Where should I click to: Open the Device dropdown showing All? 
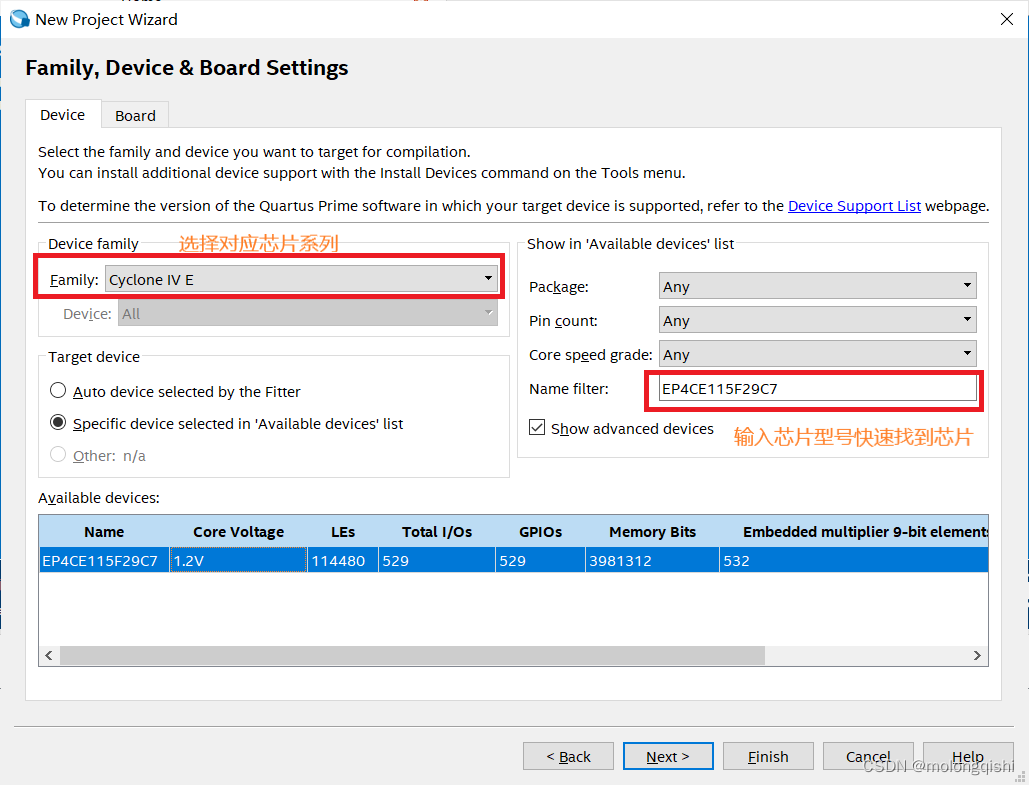[308, 313]
